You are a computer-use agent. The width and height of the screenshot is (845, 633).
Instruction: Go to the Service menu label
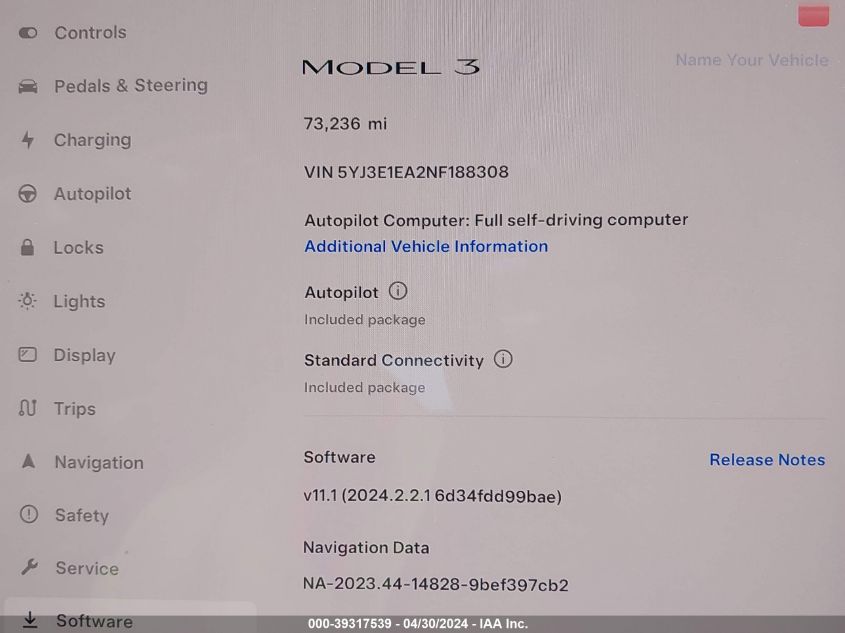tap(87, 568)
